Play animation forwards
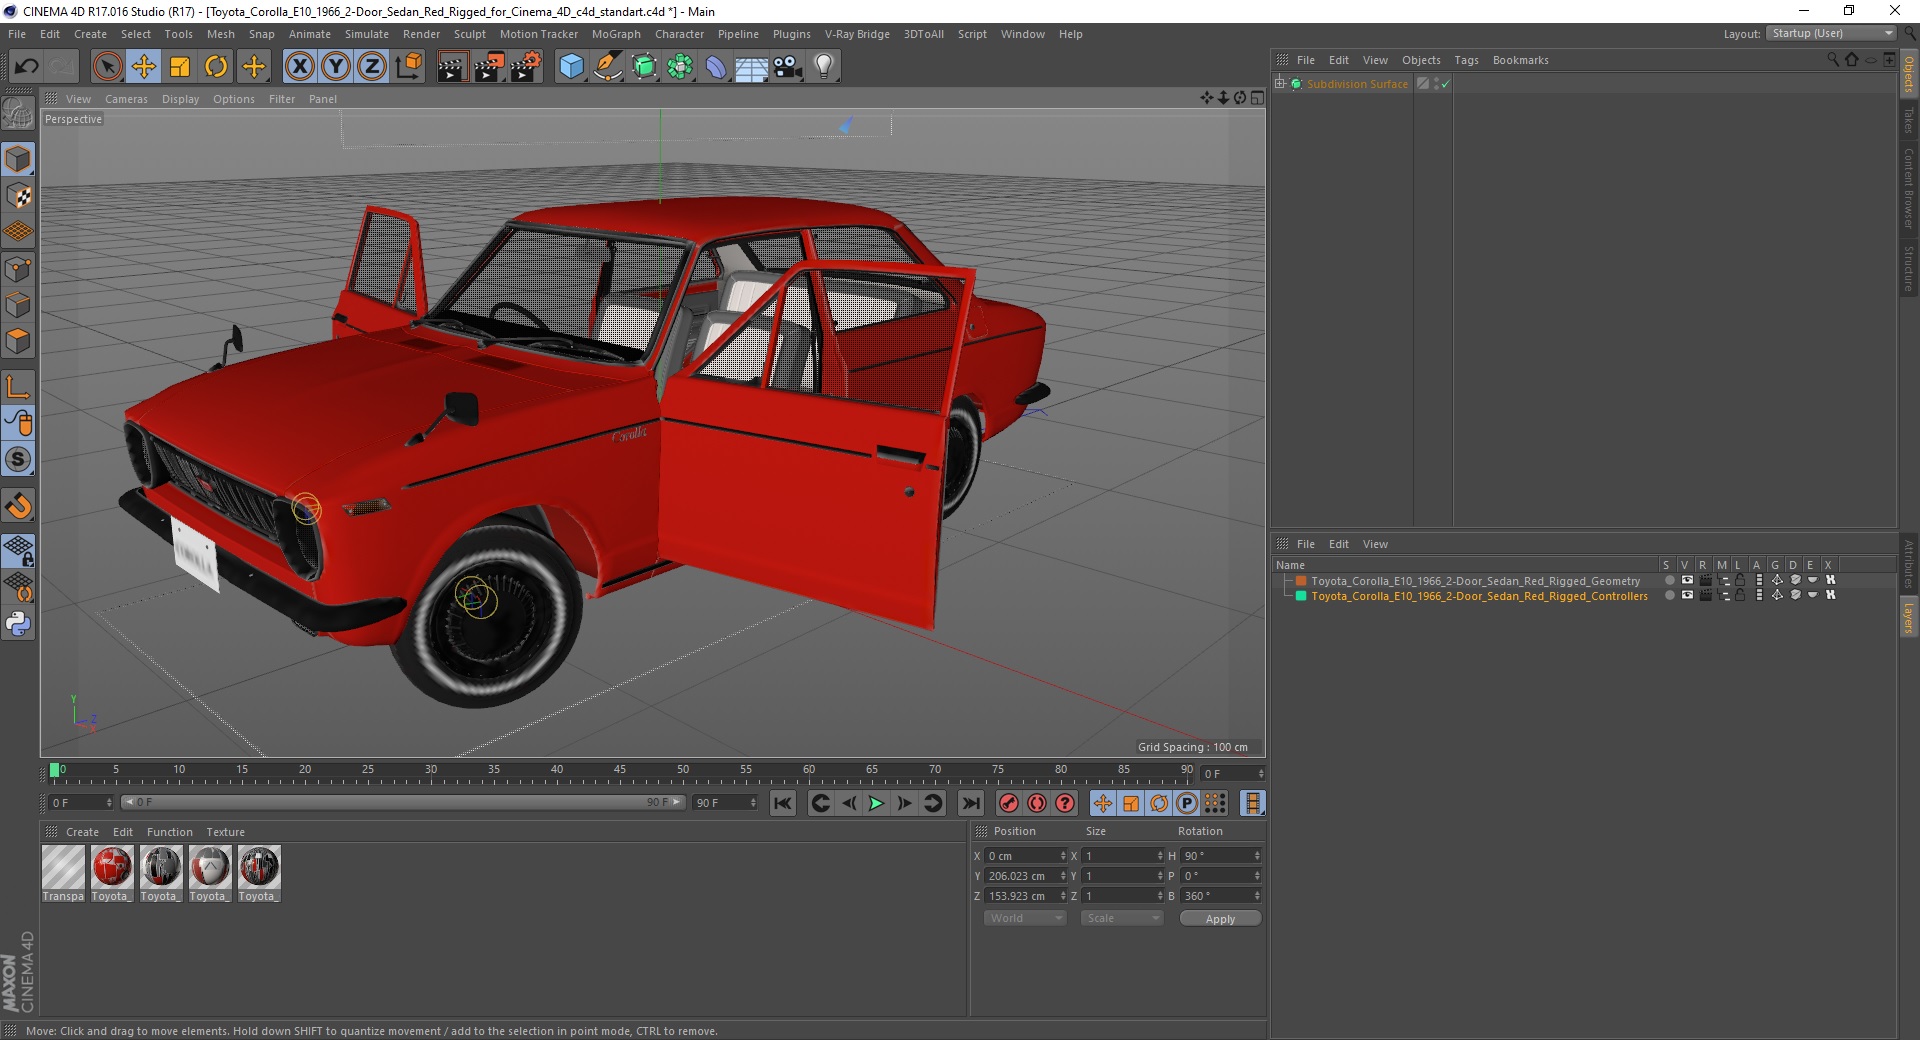The height and width of the screenshot is (1040, 1920). (876, 803)
